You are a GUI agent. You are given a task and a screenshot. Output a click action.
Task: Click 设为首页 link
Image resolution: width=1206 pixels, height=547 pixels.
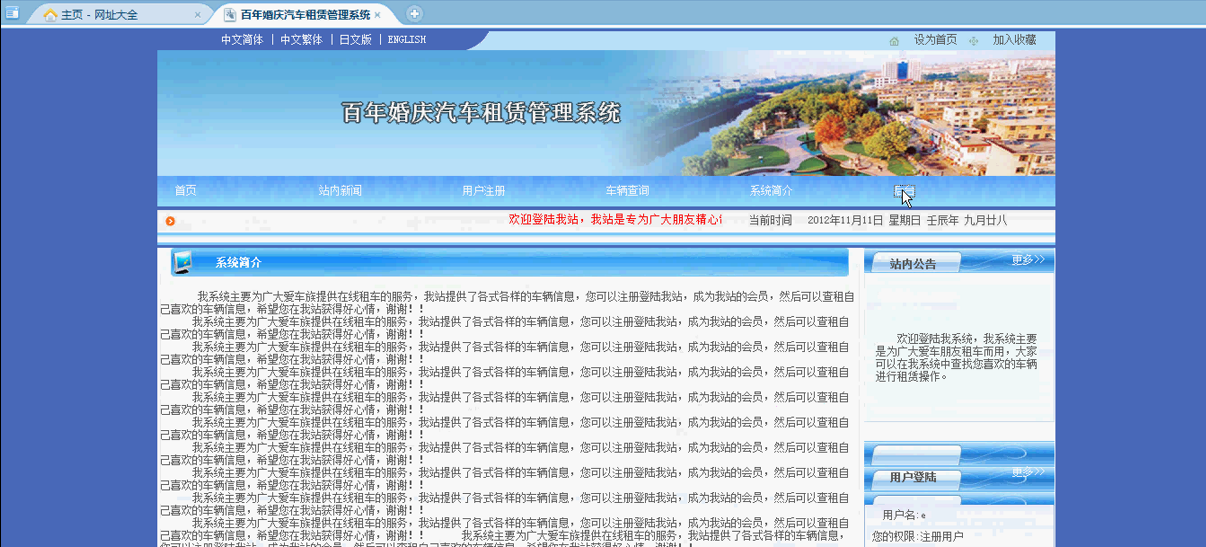935,40
